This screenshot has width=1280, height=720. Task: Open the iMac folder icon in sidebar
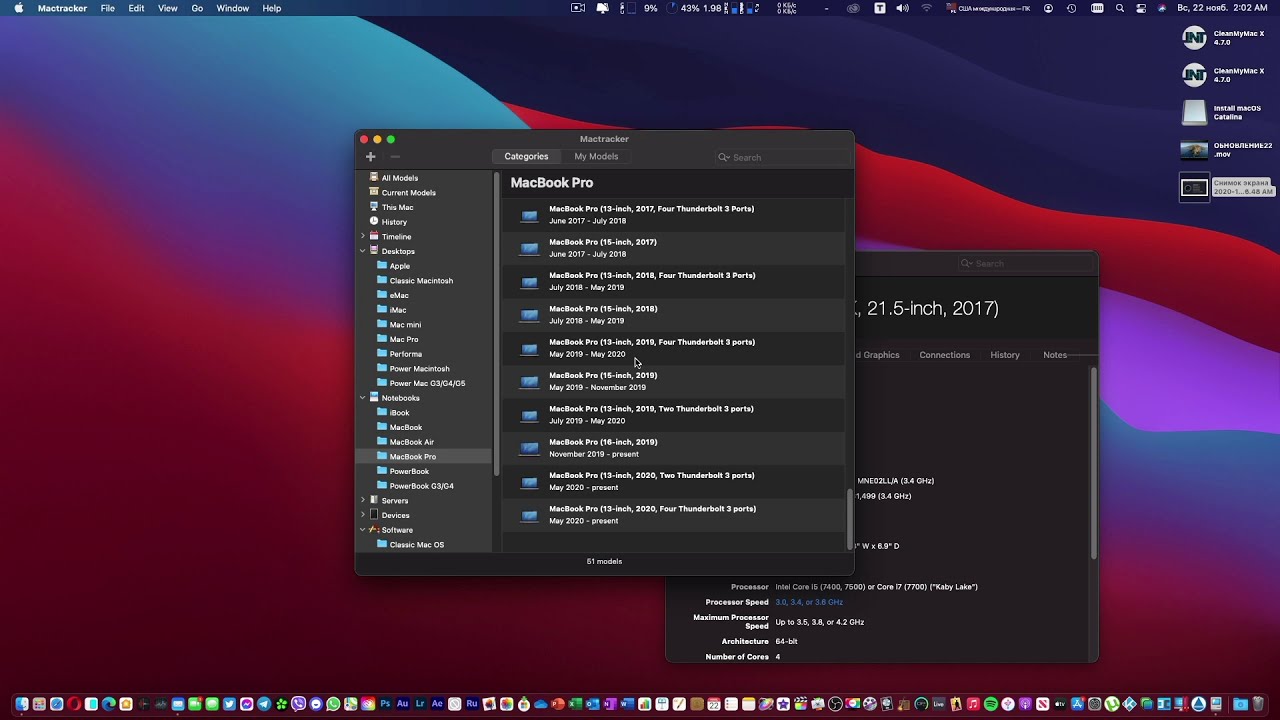point(382,310)
